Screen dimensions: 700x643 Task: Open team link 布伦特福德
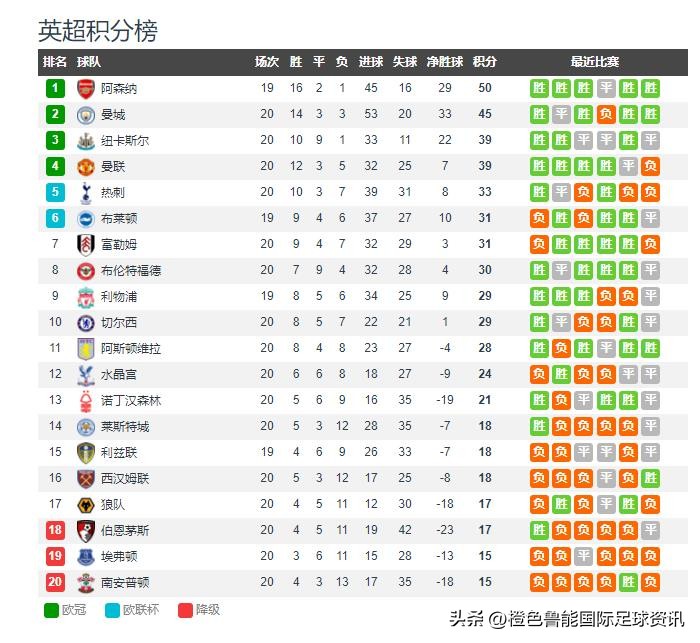(x=131, y=270)
